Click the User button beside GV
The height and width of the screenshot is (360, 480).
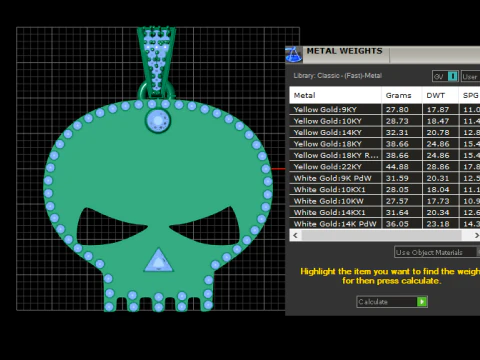pyautogui.click(x=470, y=76)
